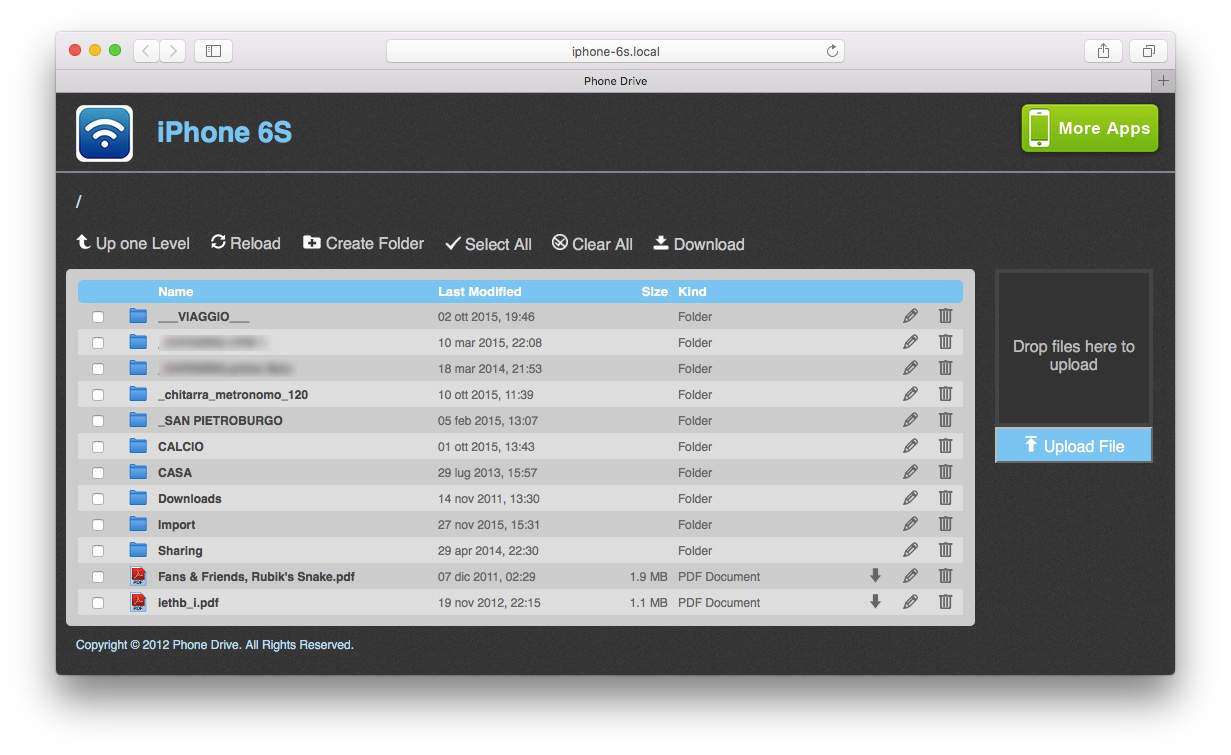This screenshot has height=755, width=1231.
Task: Switch to the Phone Drive tab
Action: pyautogui.click(x=614, y=81)
